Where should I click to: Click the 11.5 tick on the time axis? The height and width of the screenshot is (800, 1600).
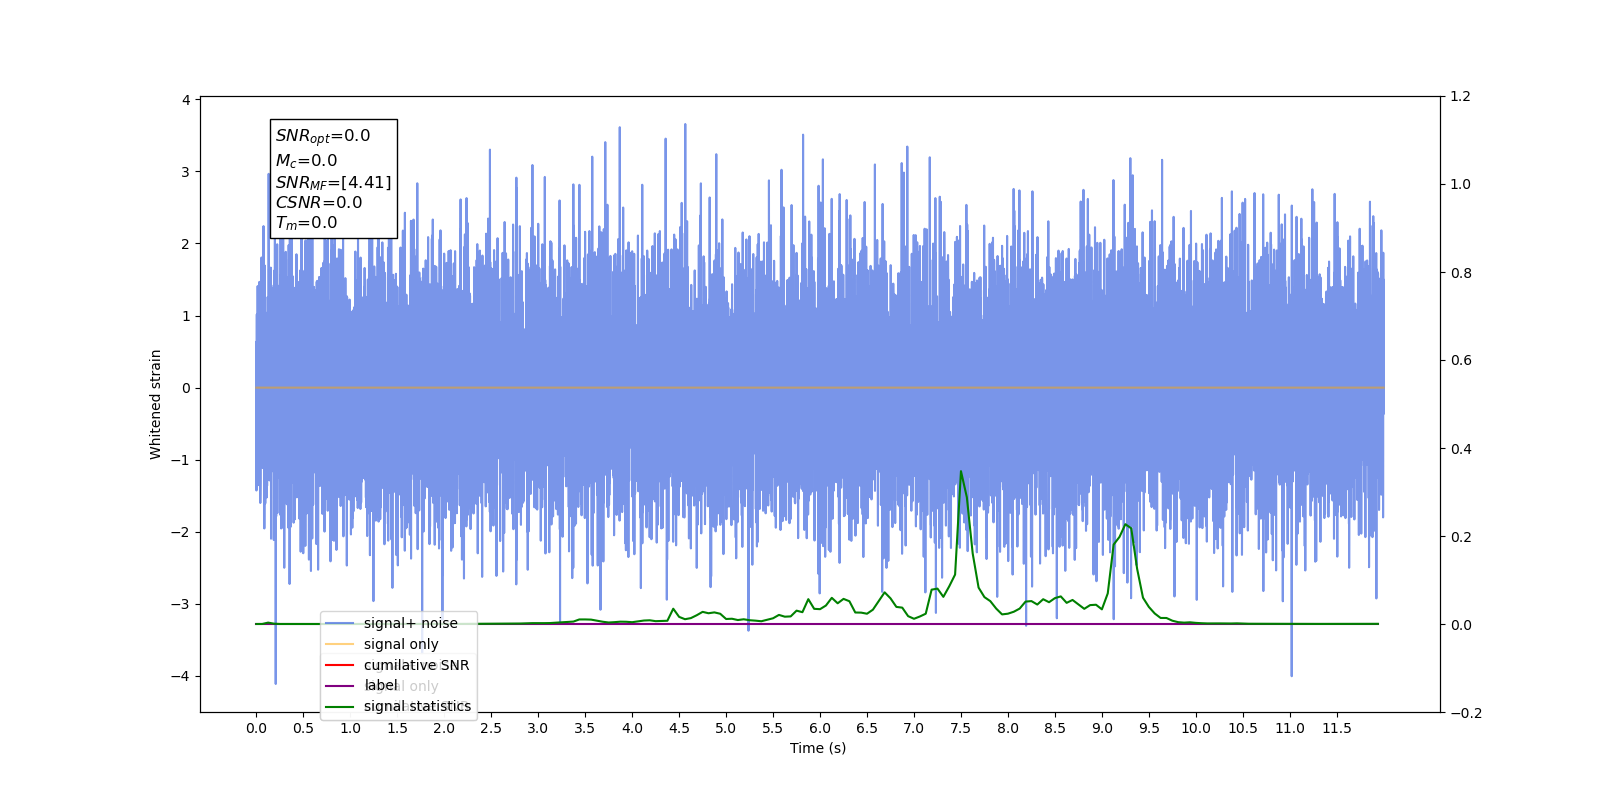click(1337, 728)
